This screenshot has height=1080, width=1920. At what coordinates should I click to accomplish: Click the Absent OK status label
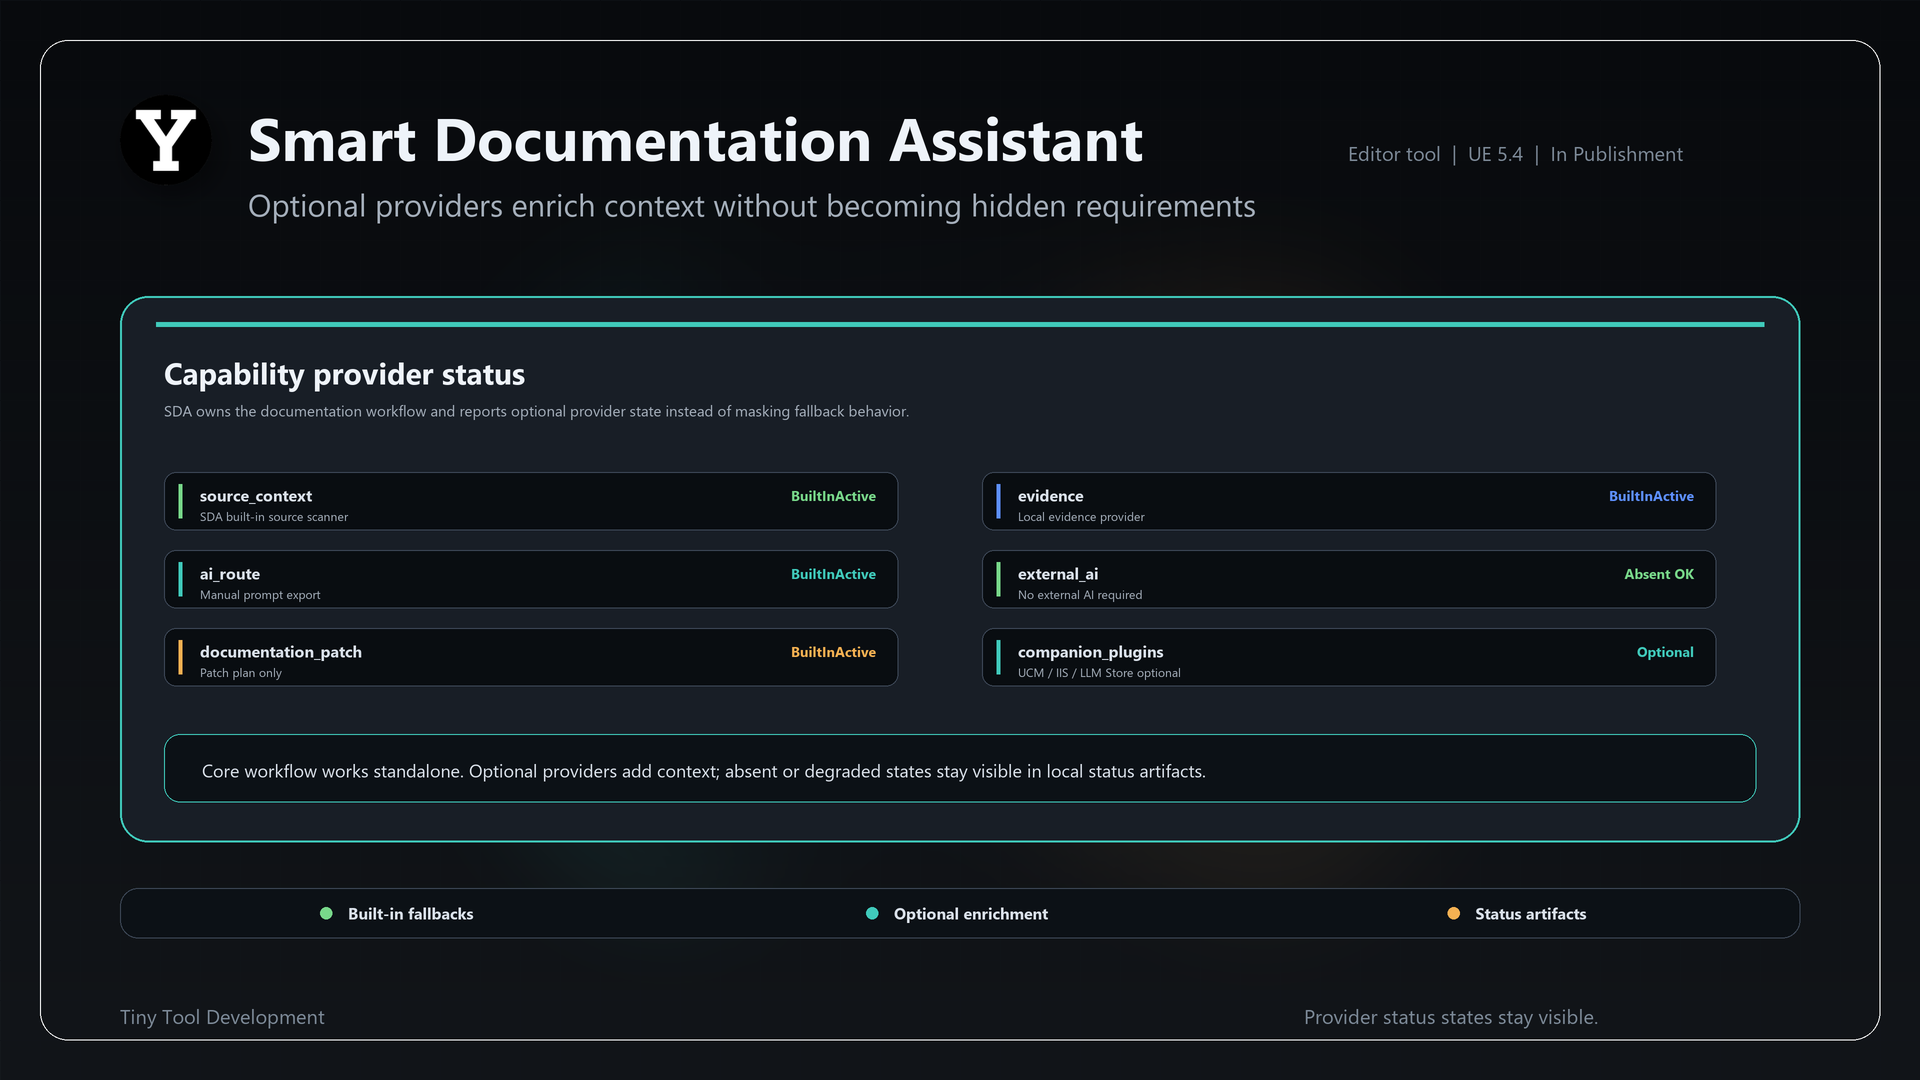coord(1659,574)
